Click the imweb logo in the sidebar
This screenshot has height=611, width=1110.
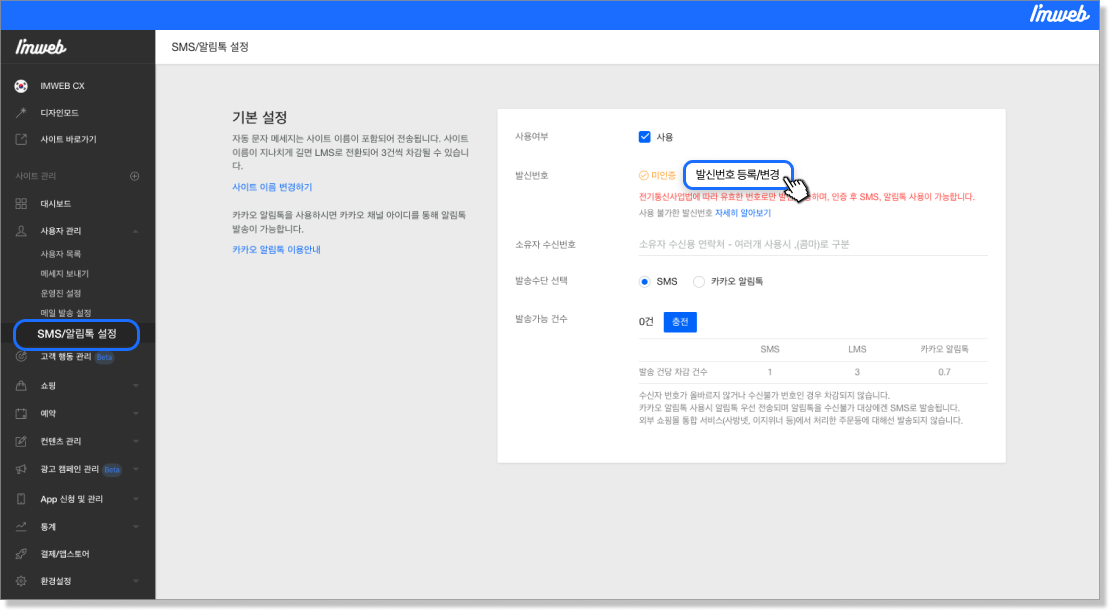40,47
